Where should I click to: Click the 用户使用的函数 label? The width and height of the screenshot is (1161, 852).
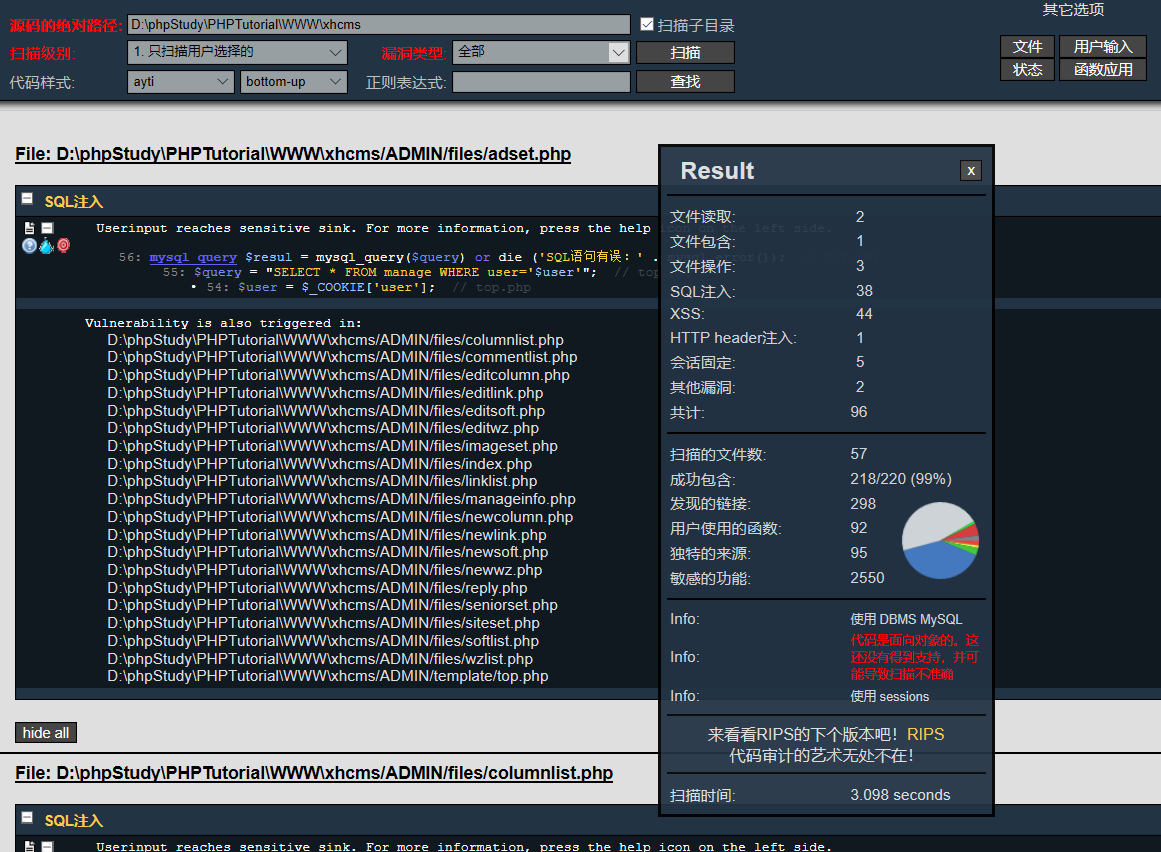725,529
